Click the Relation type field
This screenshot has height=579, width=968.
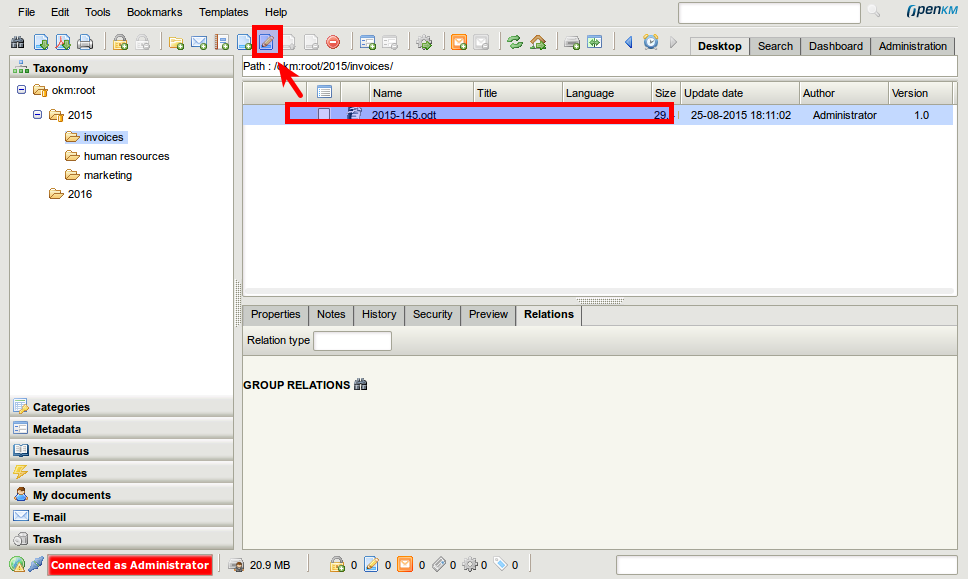click(352, 341)
